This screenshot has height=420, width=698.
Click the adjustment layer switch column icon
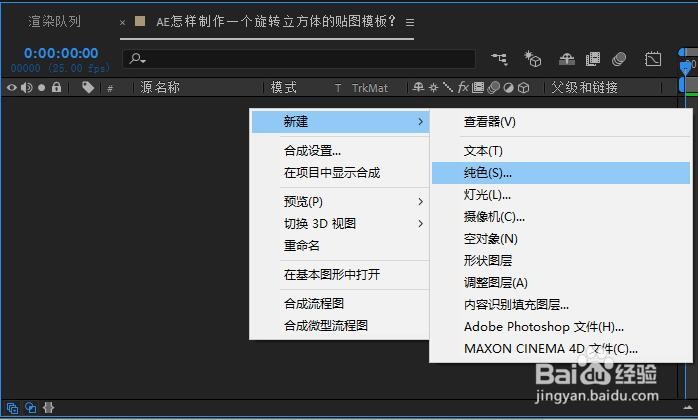point(508,88)
